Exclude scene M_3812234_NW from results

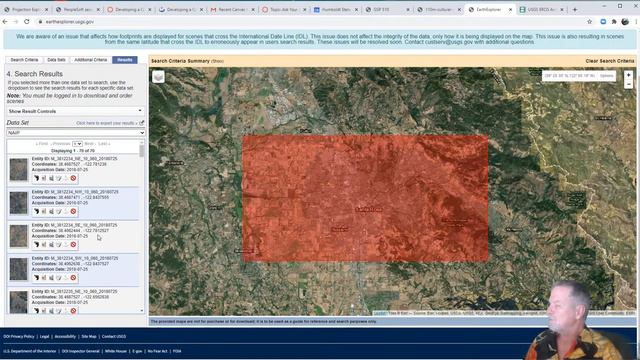click(73, 211)
